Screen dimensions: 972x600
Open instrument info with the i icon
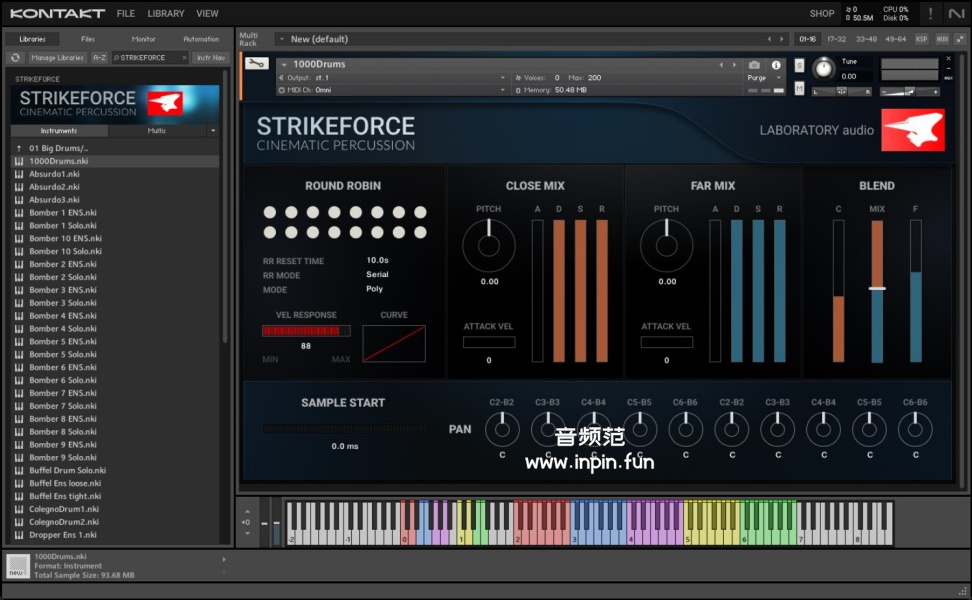tap(776, 65)
